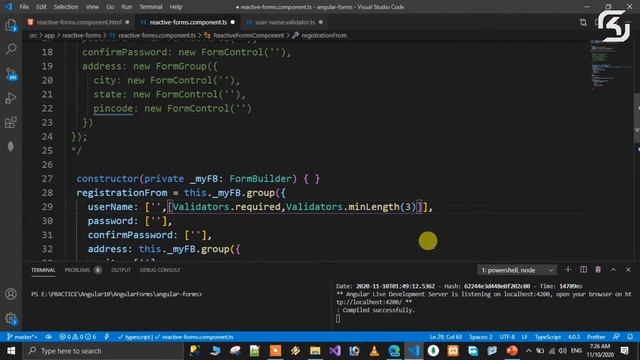
Task: Open the Run menu
Action: (x=127, y=7)
